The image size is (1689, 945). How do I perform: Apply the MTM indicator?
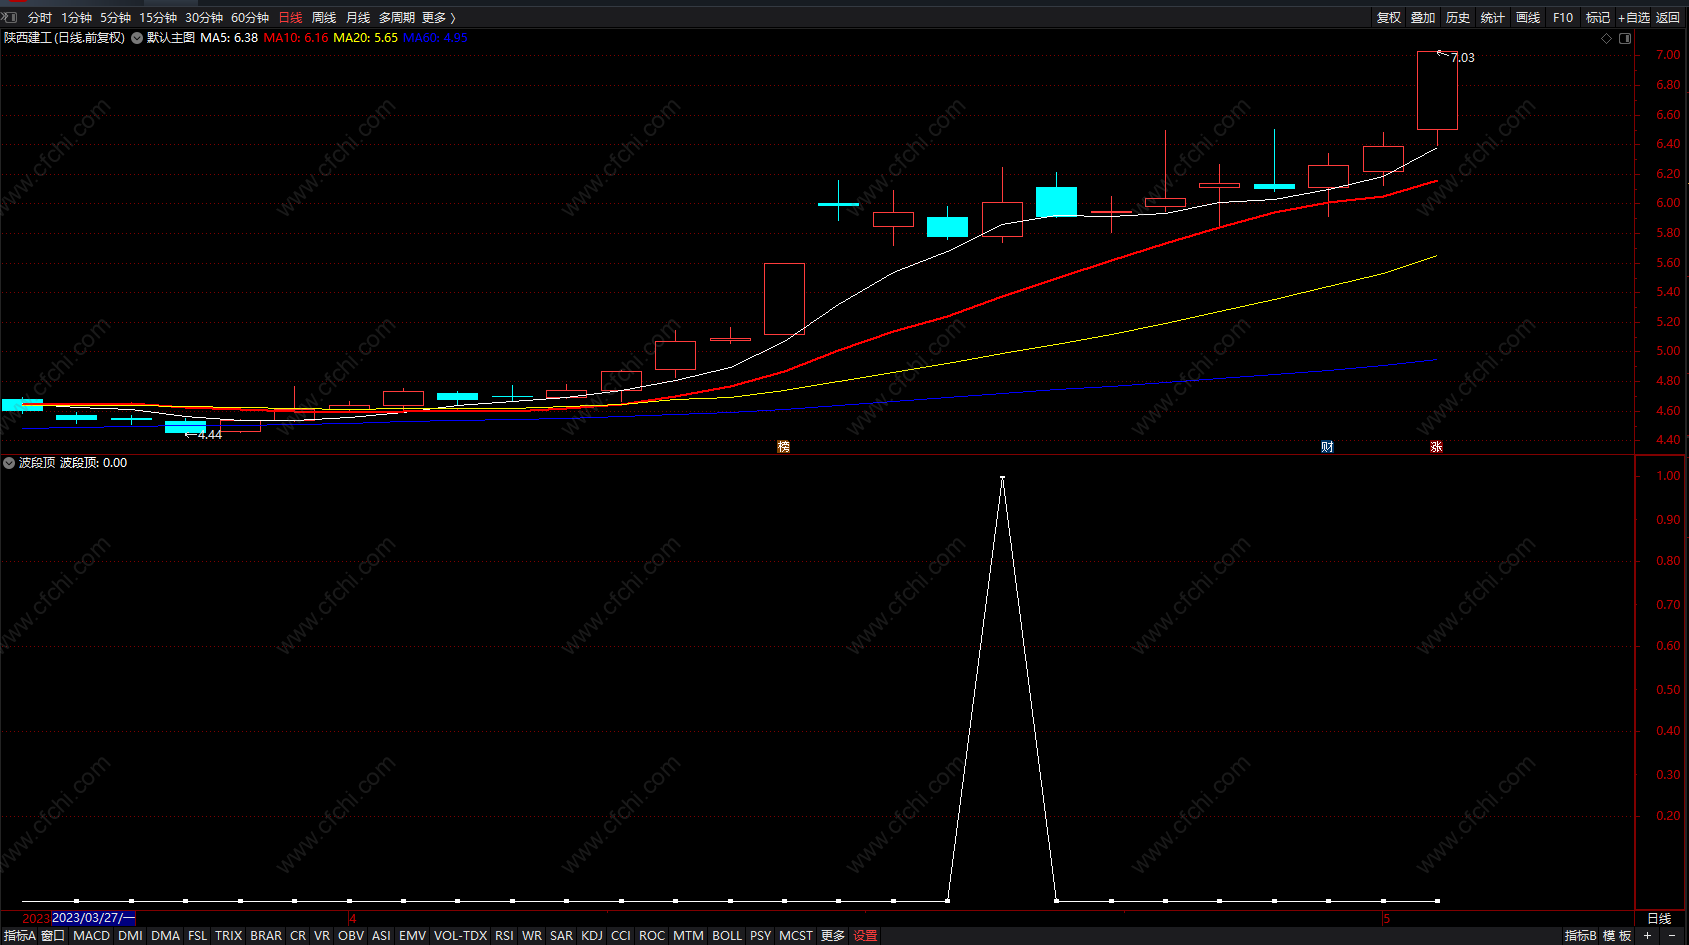pyautogui.click(x=688, y=936)
